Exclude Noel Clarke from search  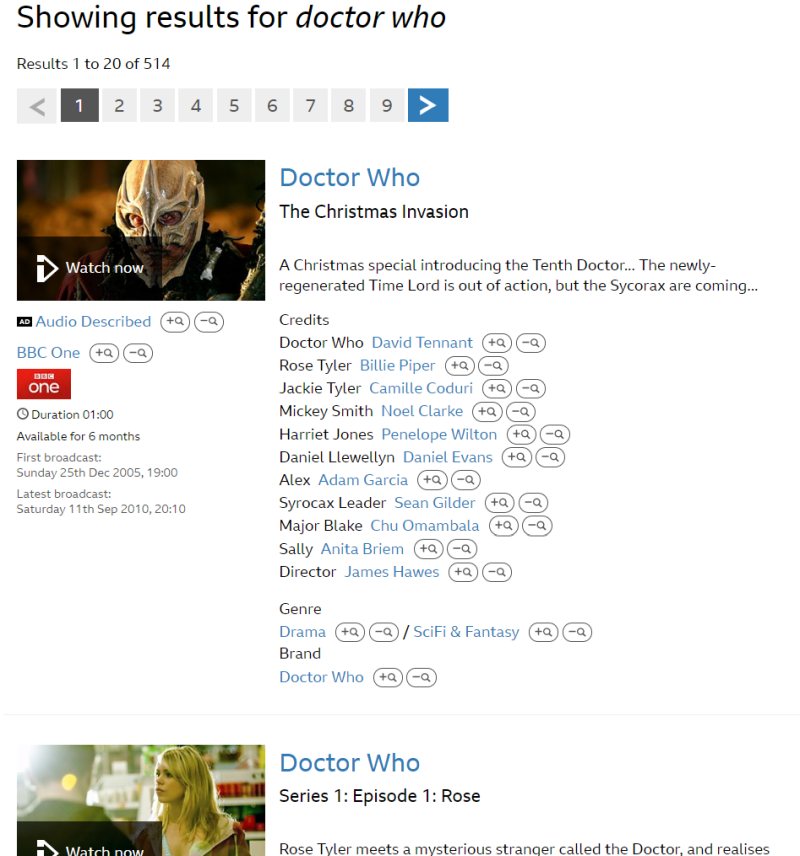pyautogui.click(x=520, y=411)
